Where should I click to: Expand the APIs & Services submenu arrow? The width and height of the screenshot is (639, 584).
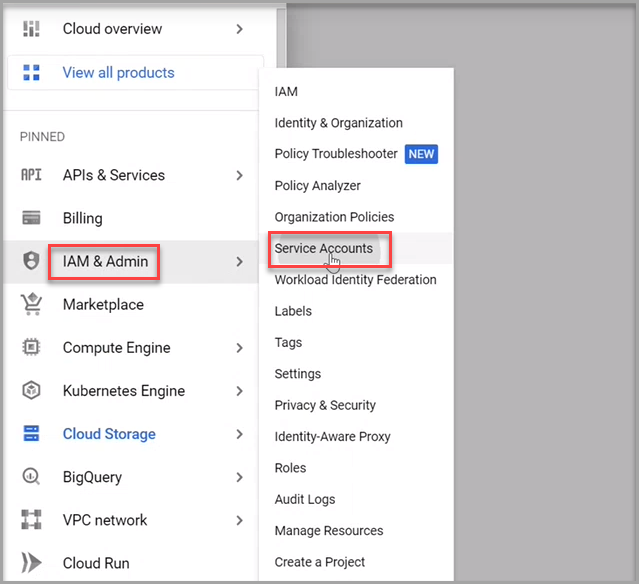[239, 175]
